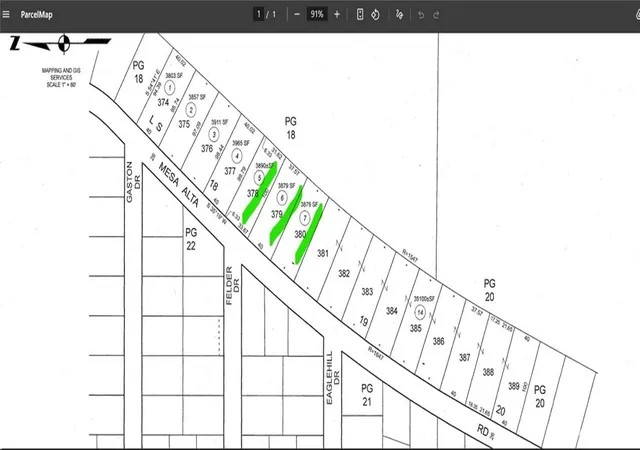Click the redo arrow icon
This screenshot has height=450, width=640.
click(436, 15)
